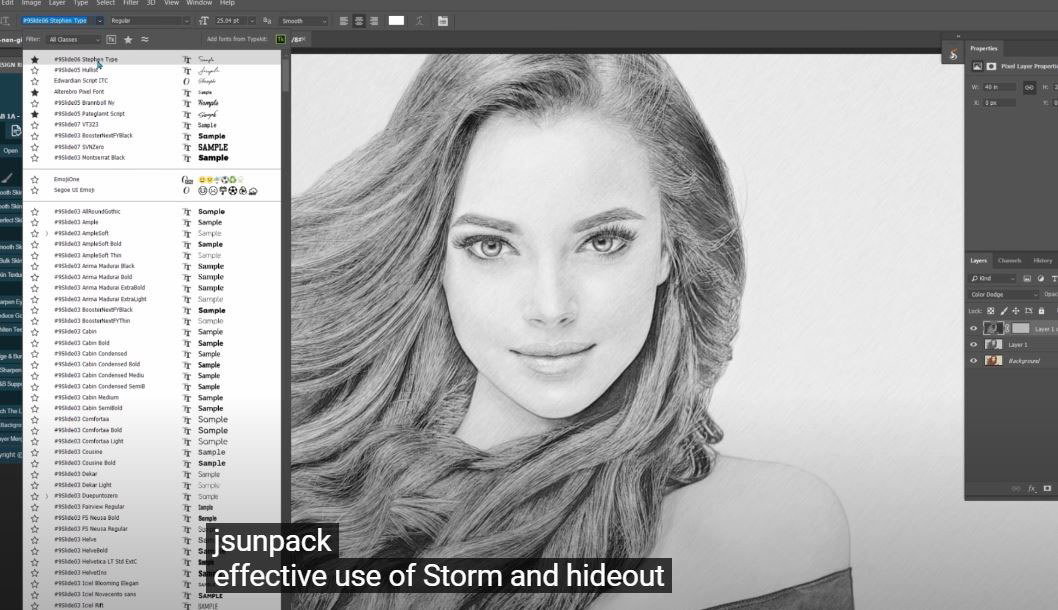Open the Color Dodge blend mode dropdown

[1004, 295]
